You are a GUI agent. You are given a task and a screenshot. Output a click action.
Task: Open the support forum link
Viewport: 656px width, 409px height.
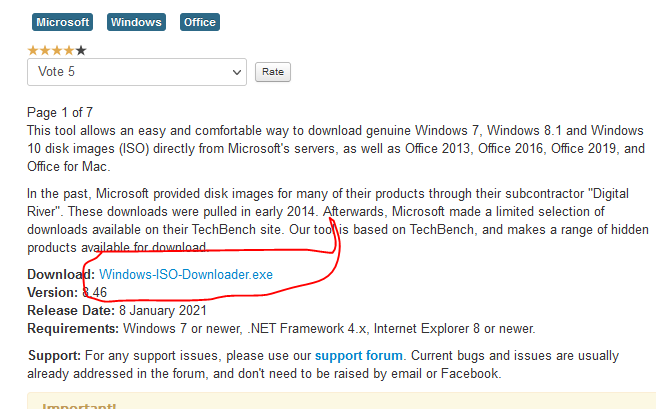[x=359, y=355]
